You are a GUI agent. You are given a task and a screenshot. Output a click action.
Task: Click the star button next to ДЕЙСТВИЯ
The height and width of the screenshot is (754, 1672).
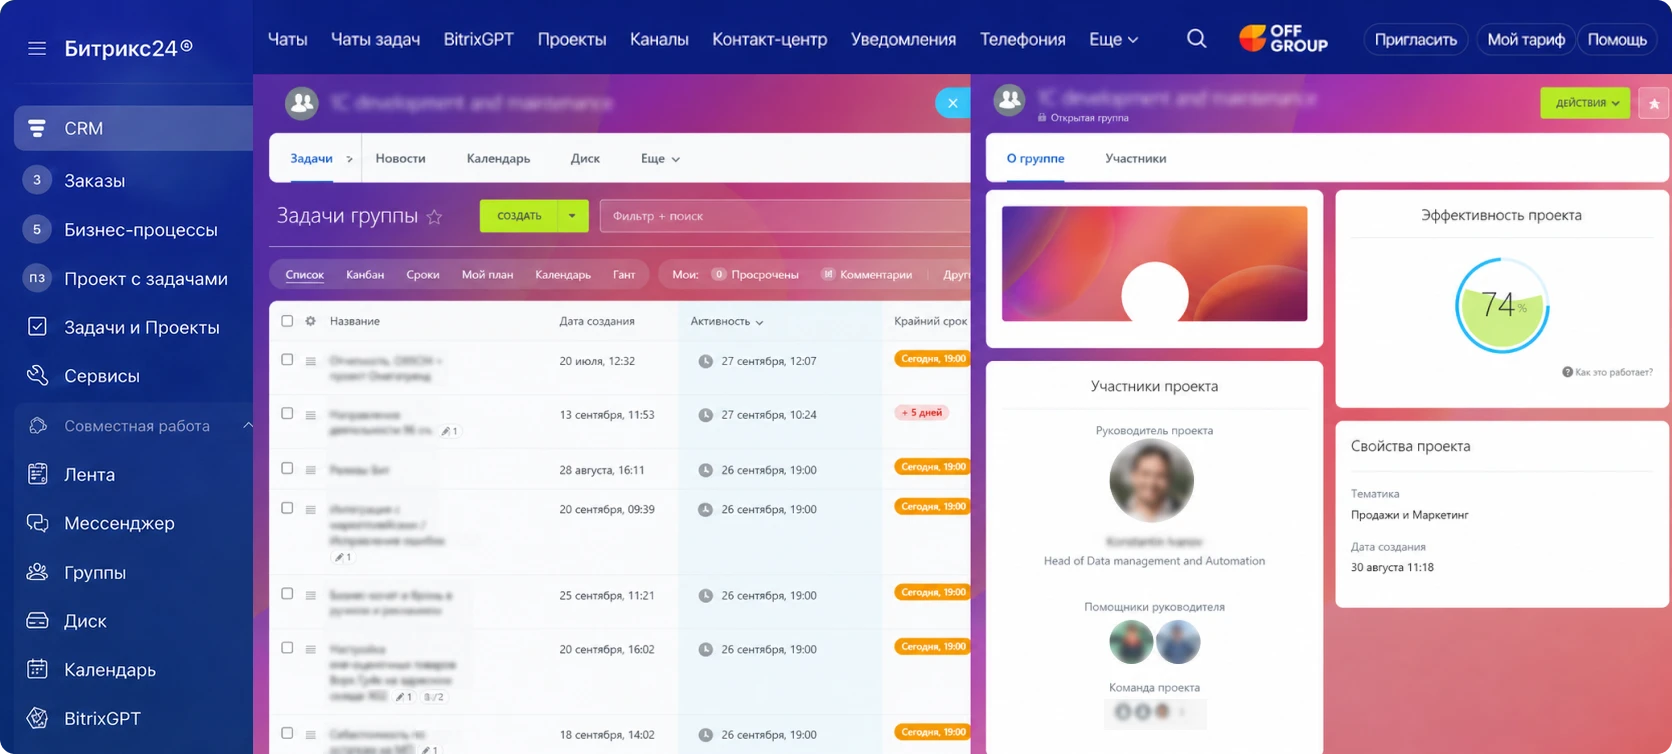click(1654, 103)
